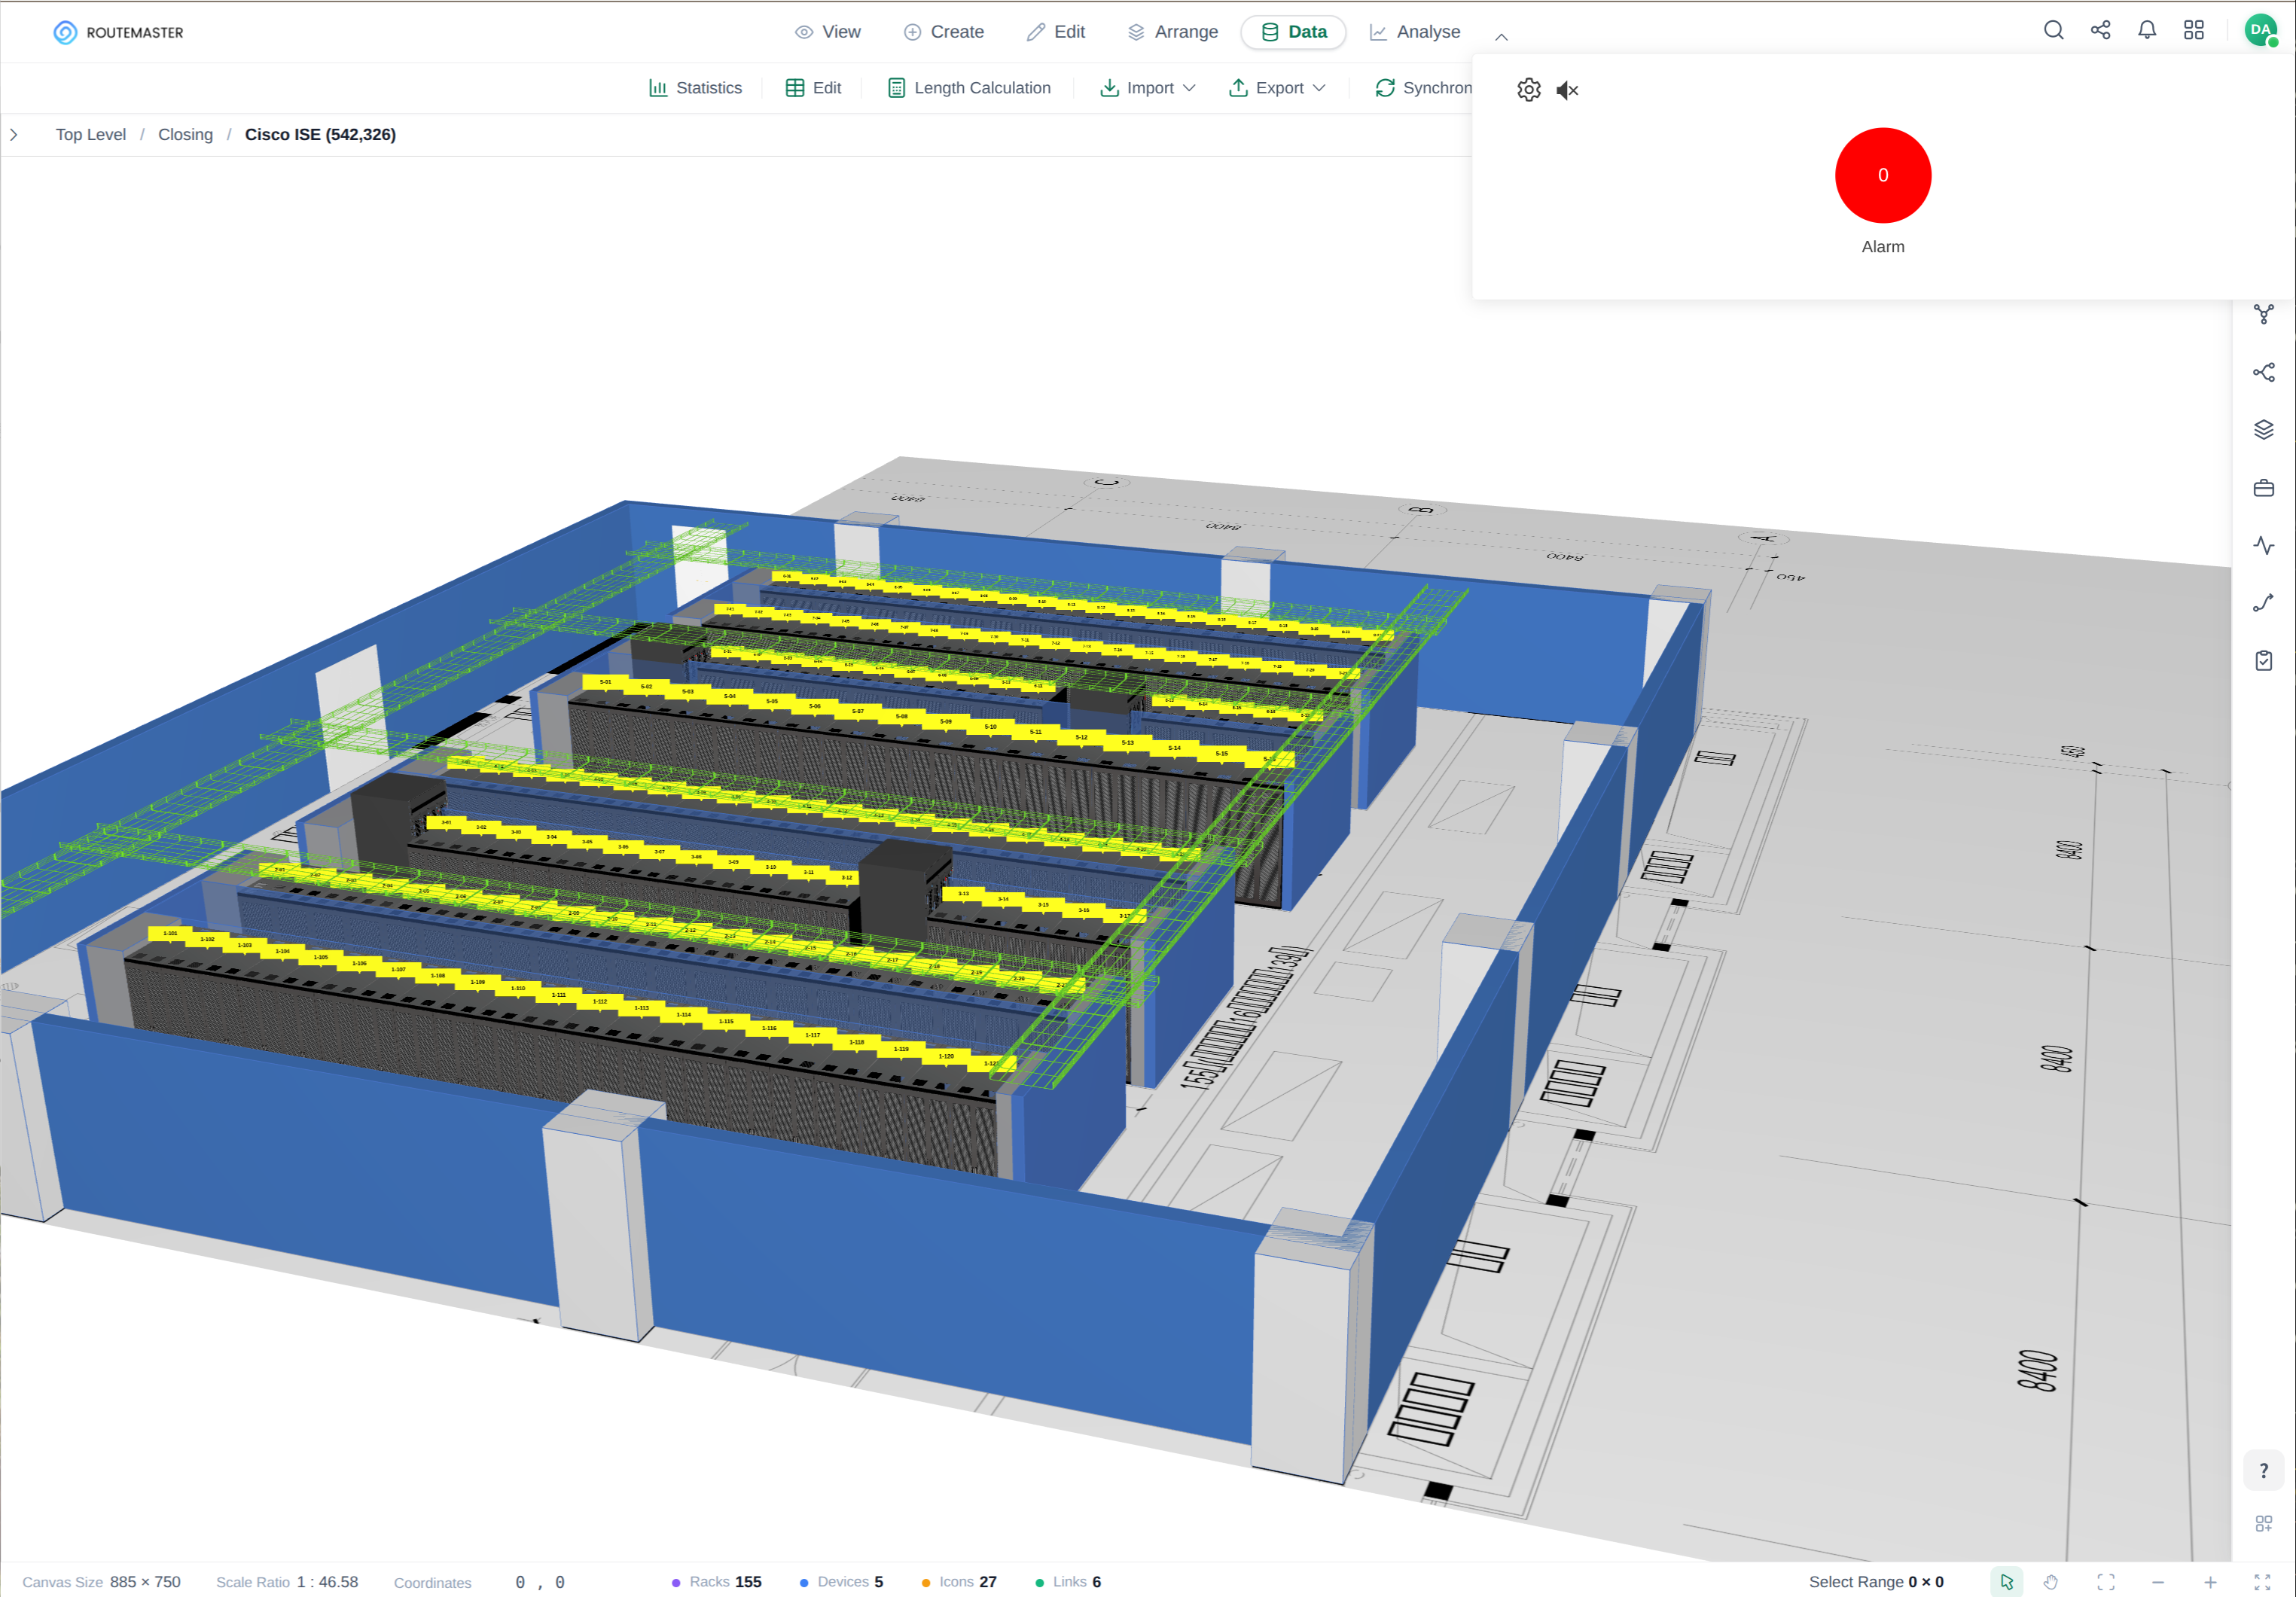The height and width of the screenshot is (1597, 2296).
Task: Click the Data toolbar Edit table button
Action: pyautogui.click(x=814, y=88)
